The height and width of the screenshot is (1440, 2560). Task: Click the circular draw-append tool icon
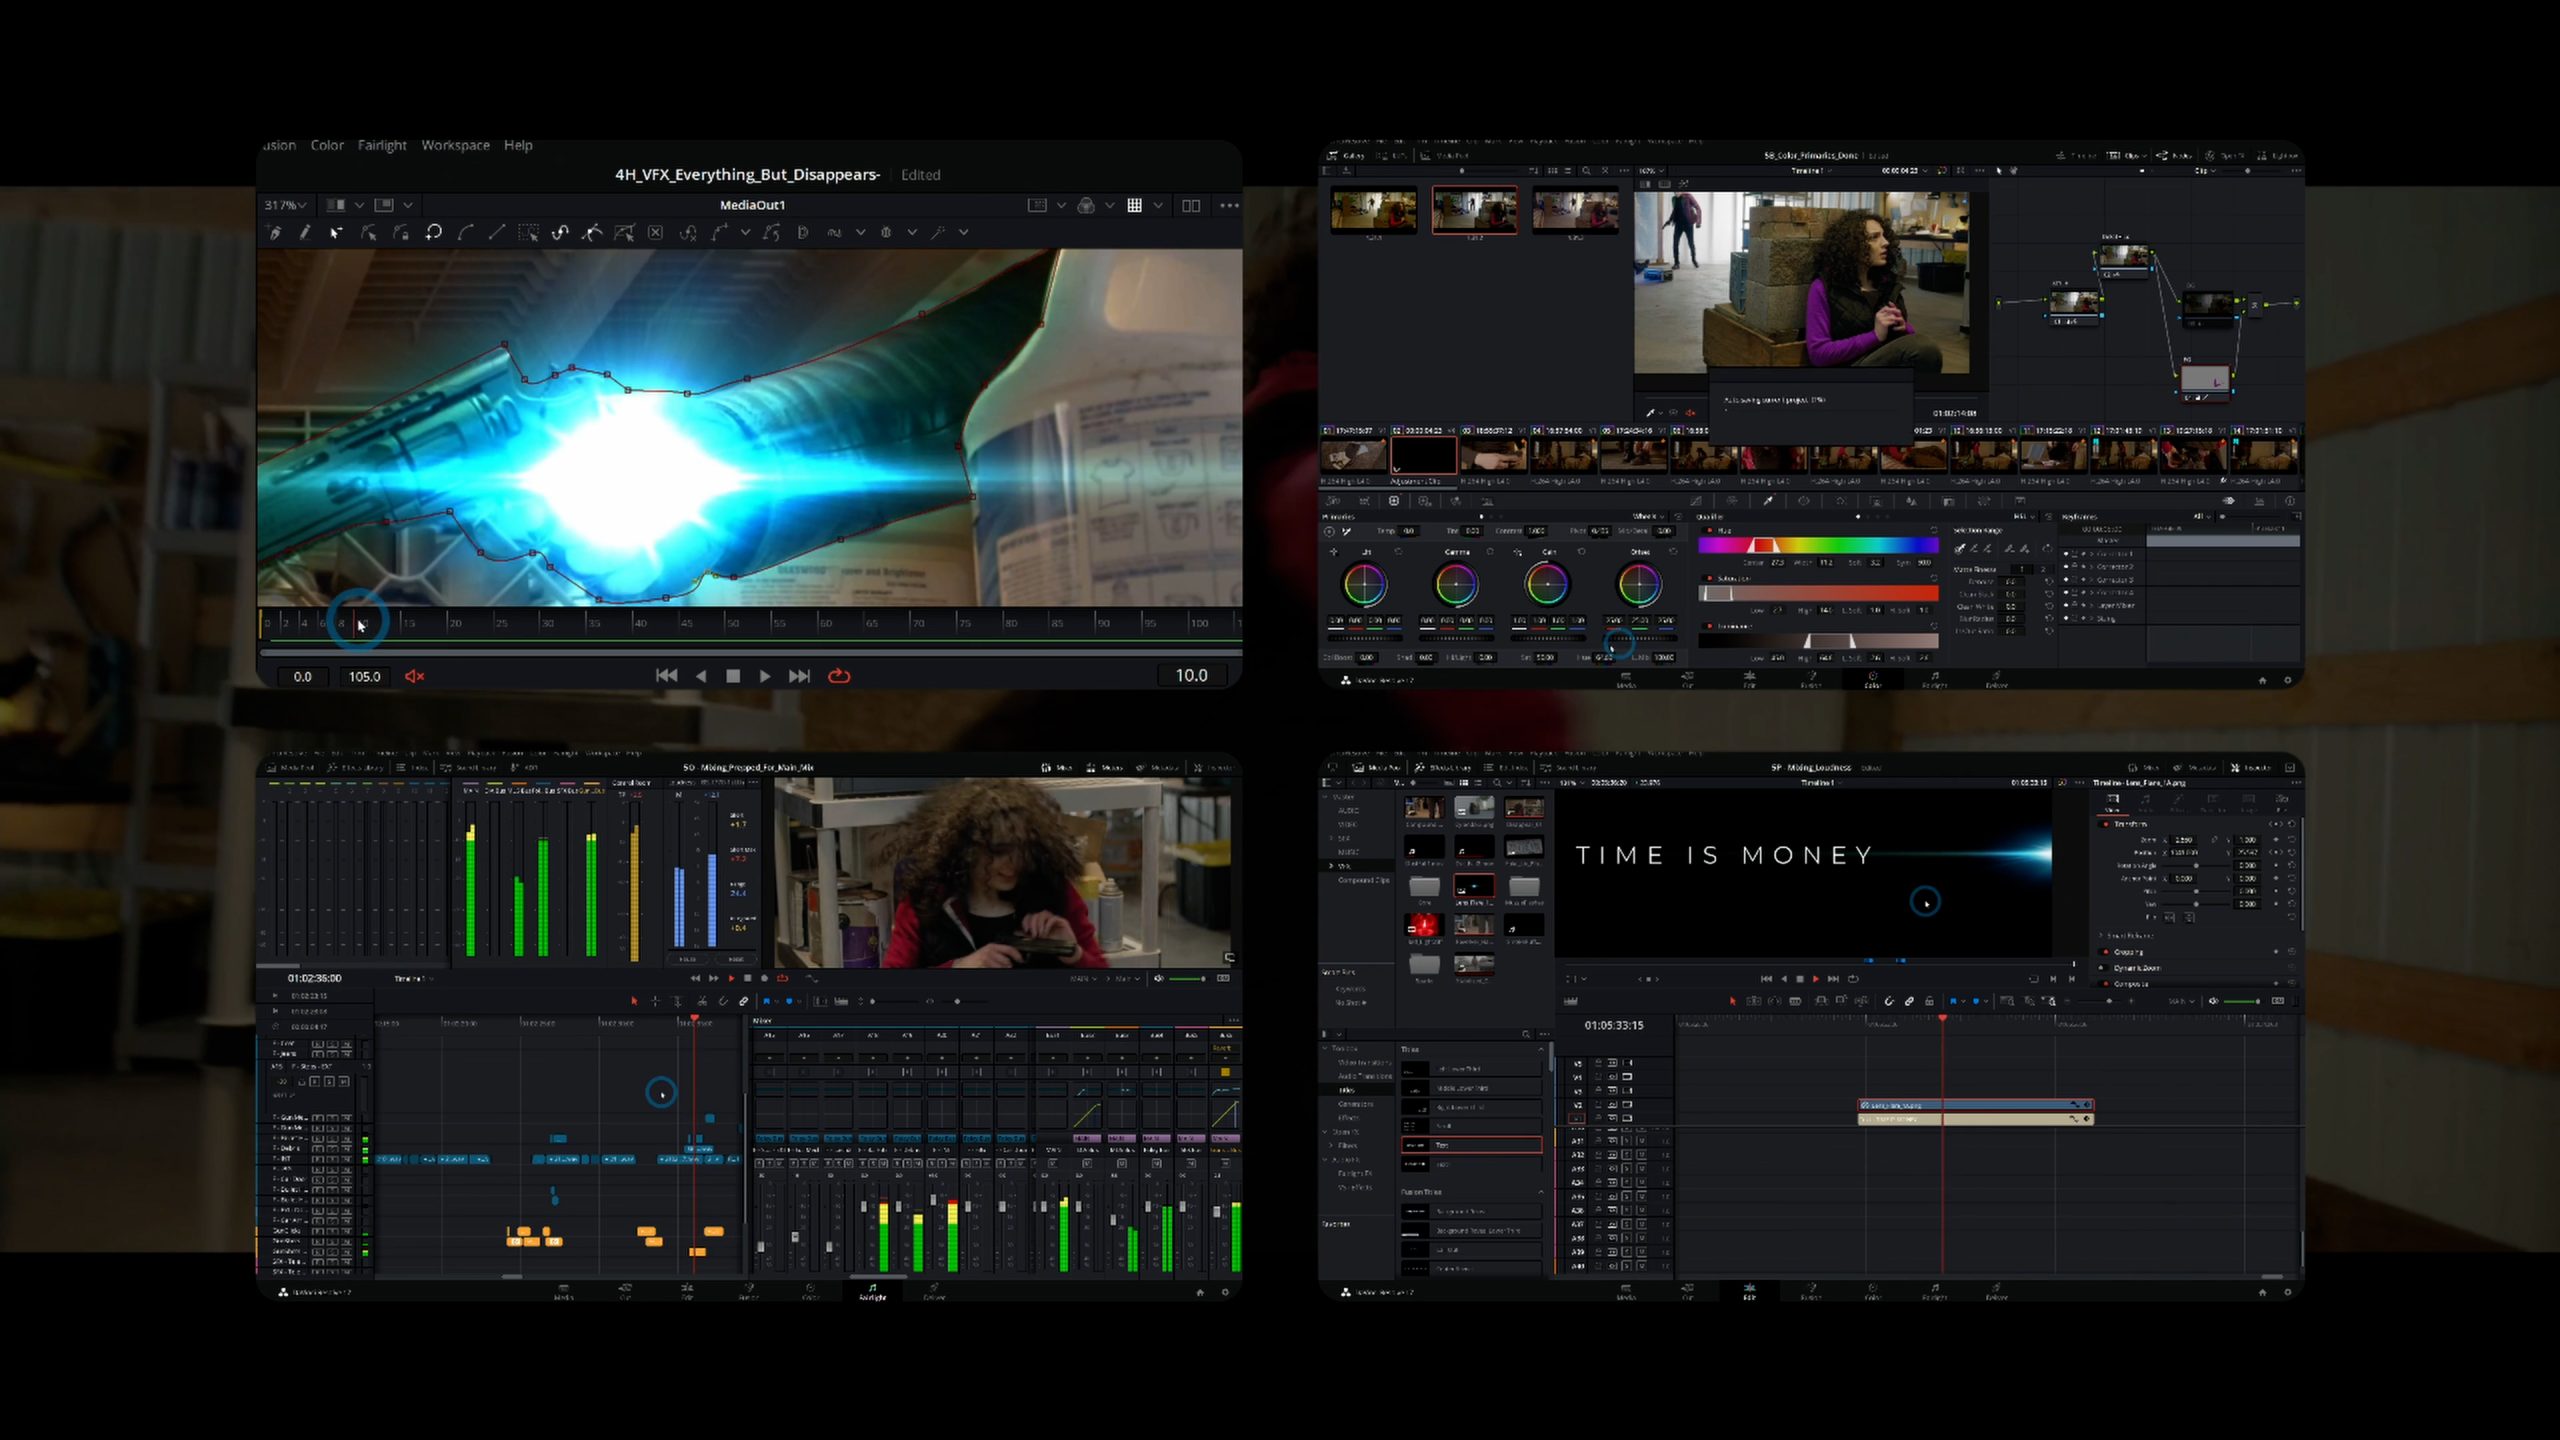click(433, 232)
